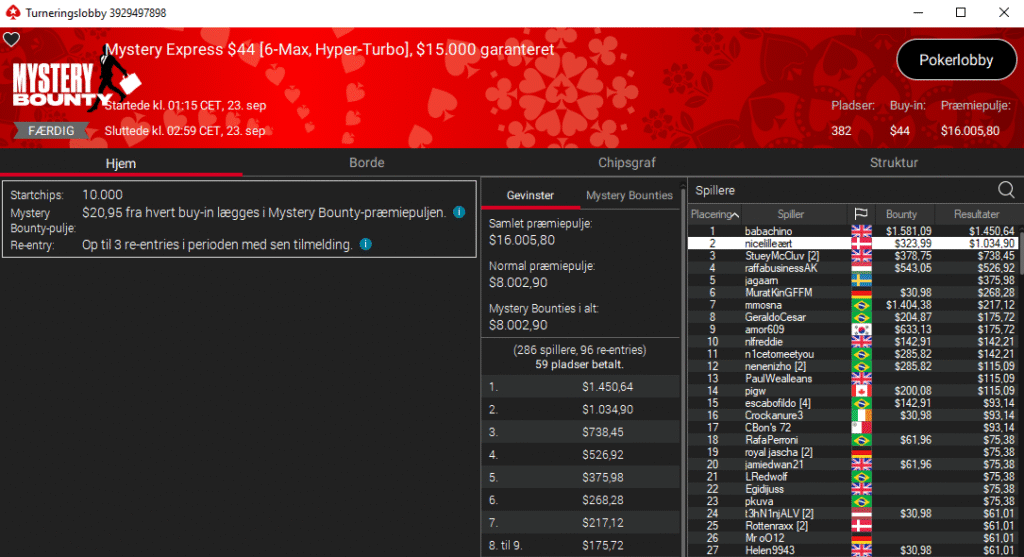Switch to the Borde tab
Image resolution: width=1024 pixels, height=557 pixels.
[x=366, y=163]
